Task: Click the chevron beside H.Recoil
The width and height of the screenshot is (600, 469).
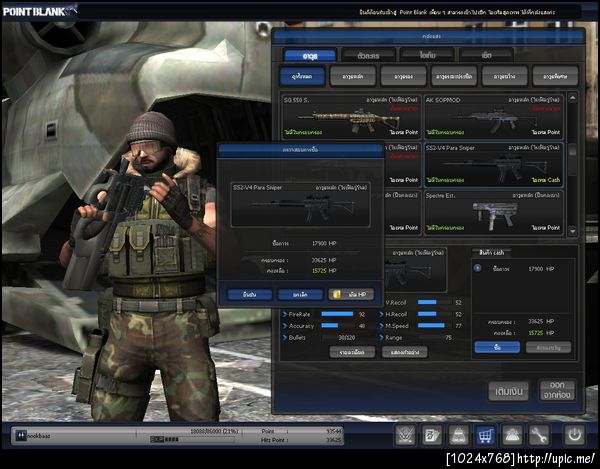Action: coord(381,314)
